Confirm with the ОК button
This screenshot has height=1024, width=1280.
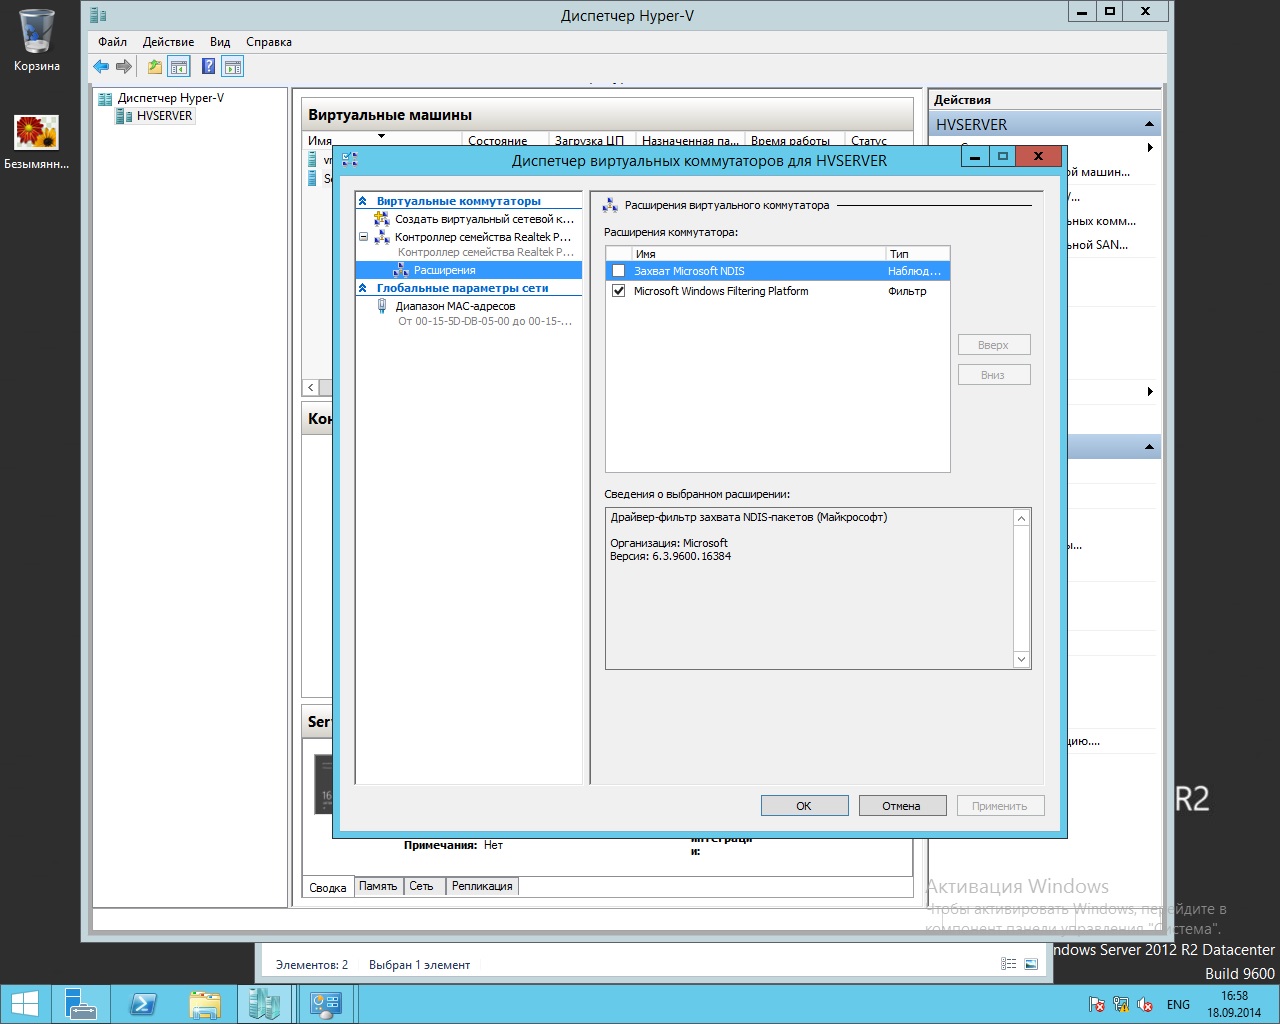click(804, 806)
